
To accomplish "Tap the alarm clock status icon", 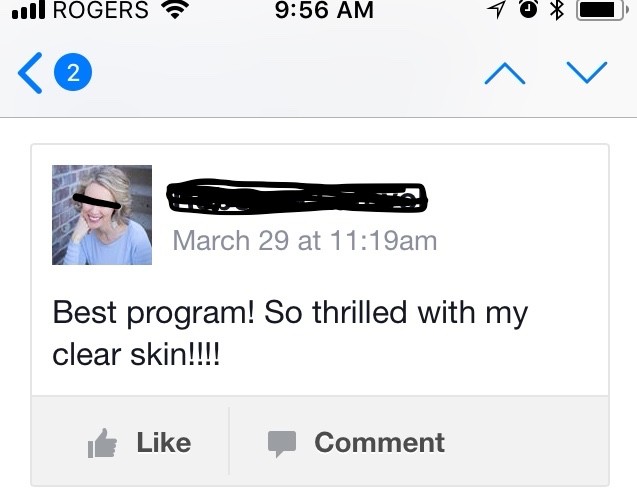I will 529,9.
